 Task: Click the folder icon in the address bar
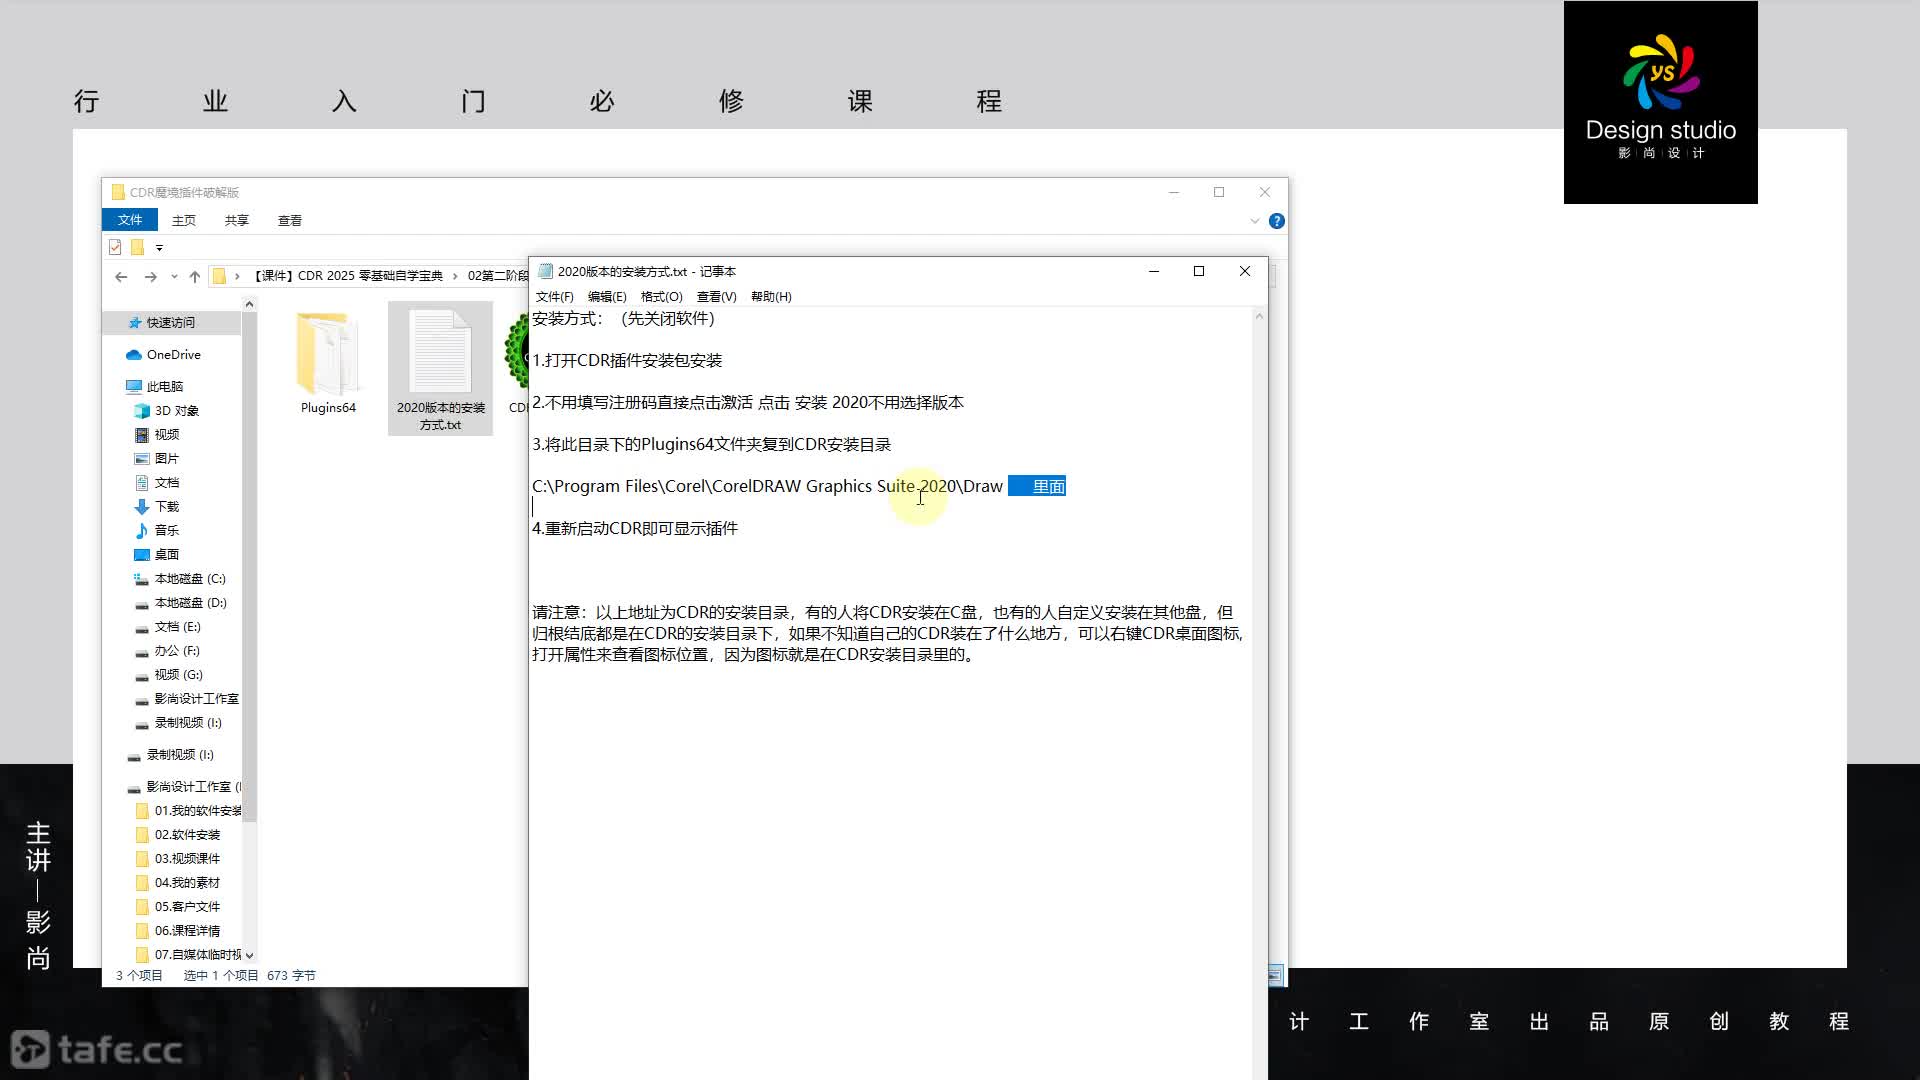(219, 277)
